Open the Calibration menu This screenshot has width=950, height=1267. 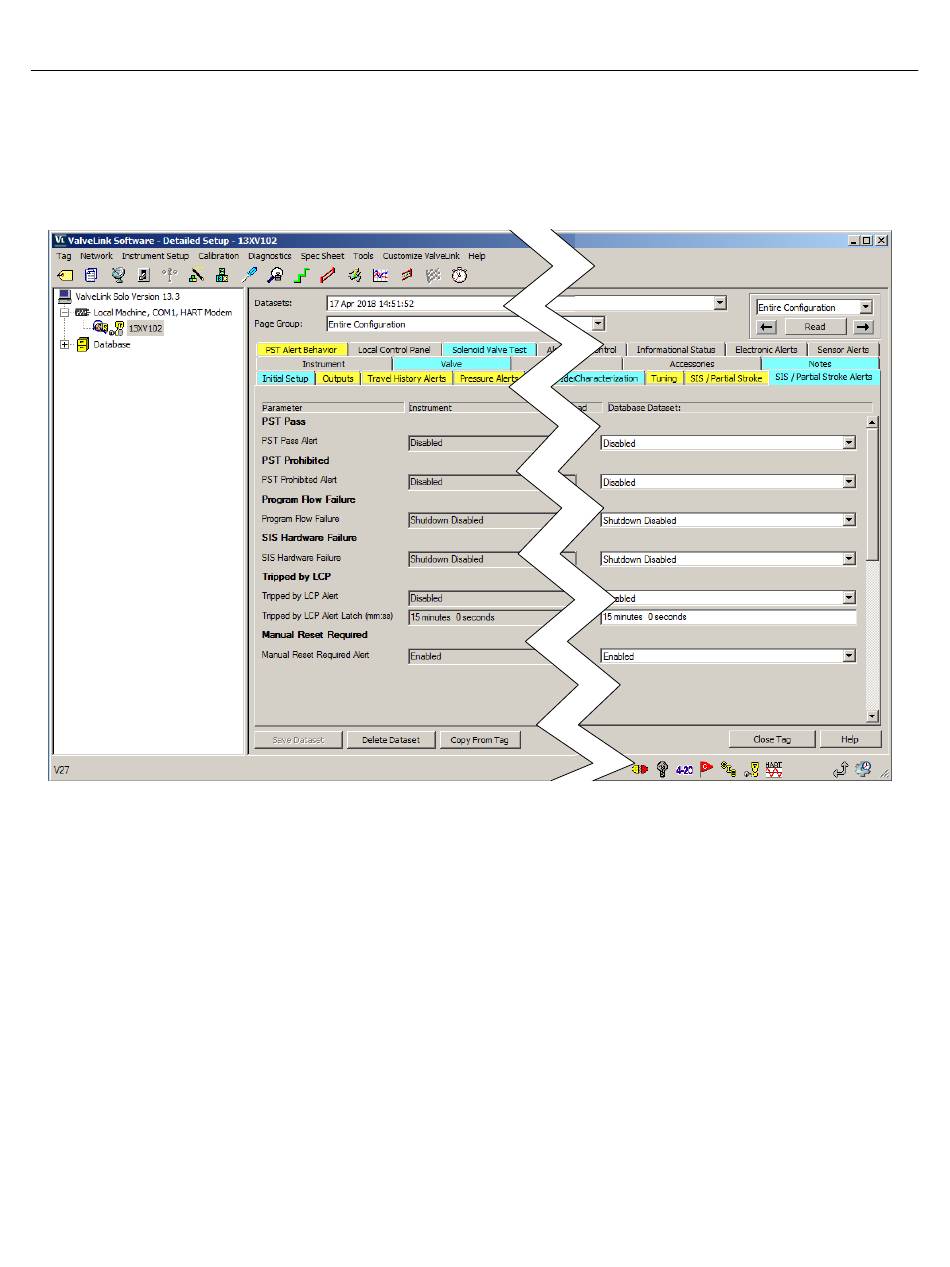click(219, 256)
